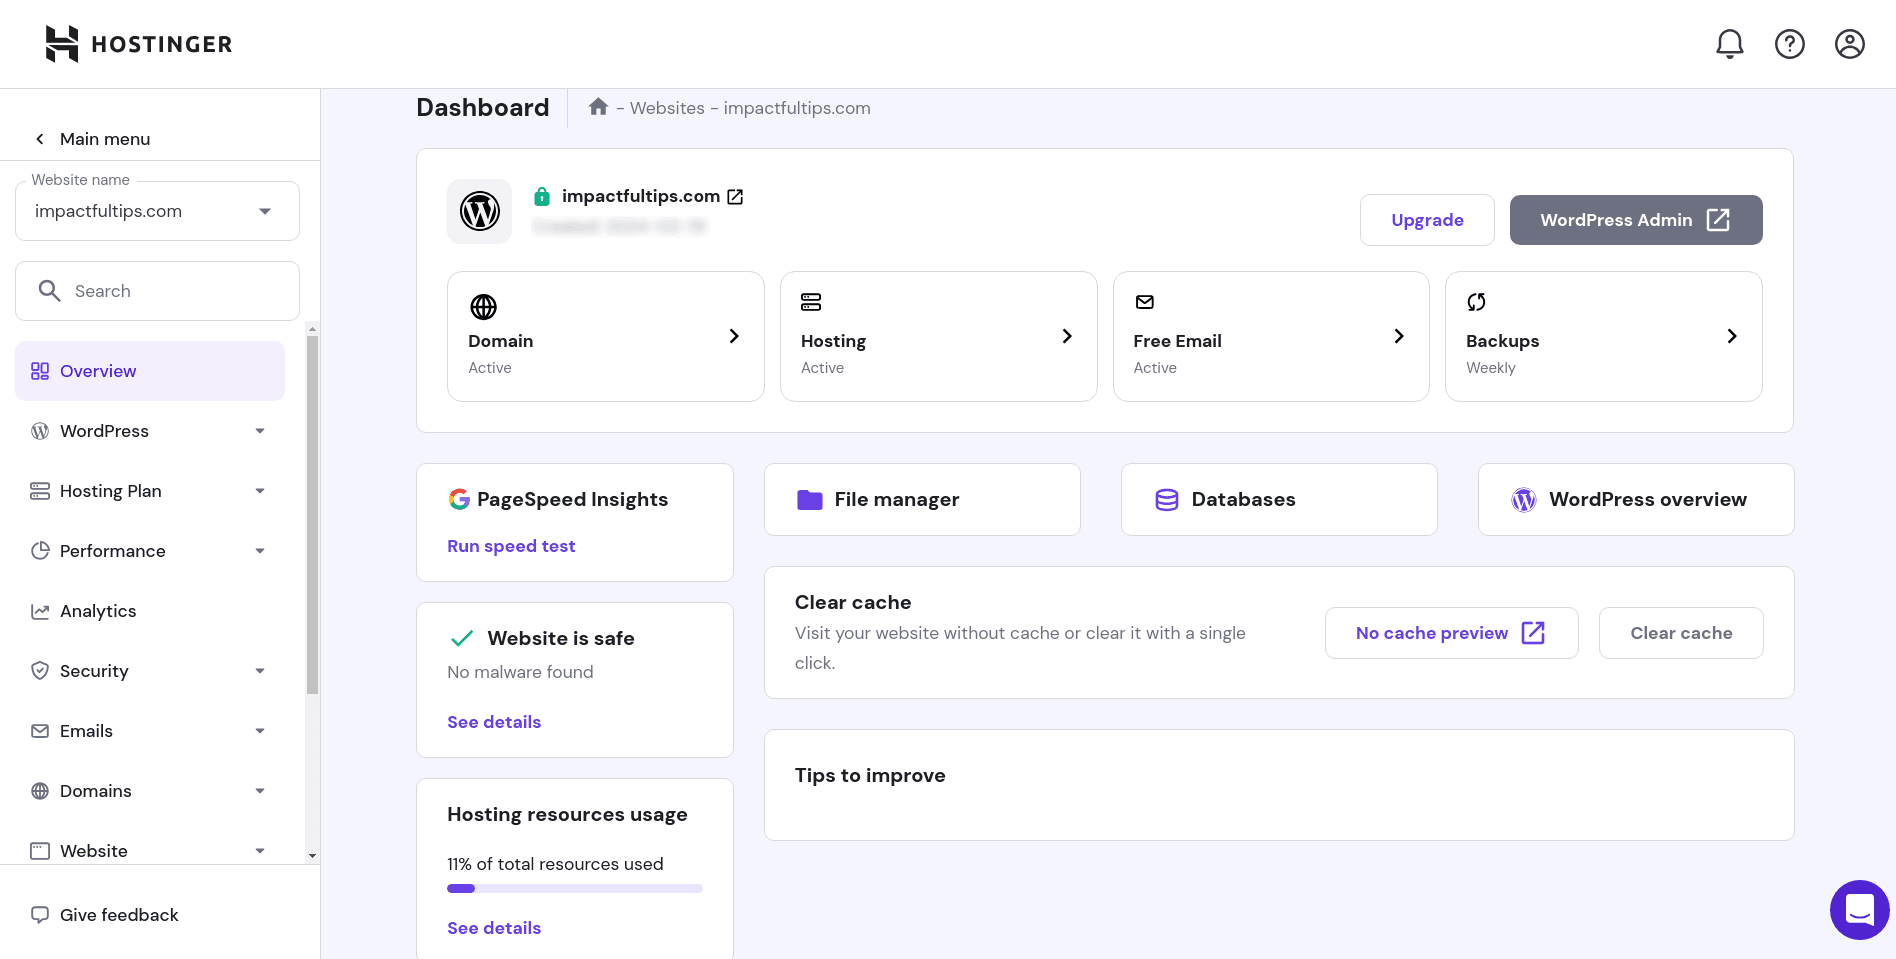
Task: Open the help question mark icon
Action: point(1790,44)
